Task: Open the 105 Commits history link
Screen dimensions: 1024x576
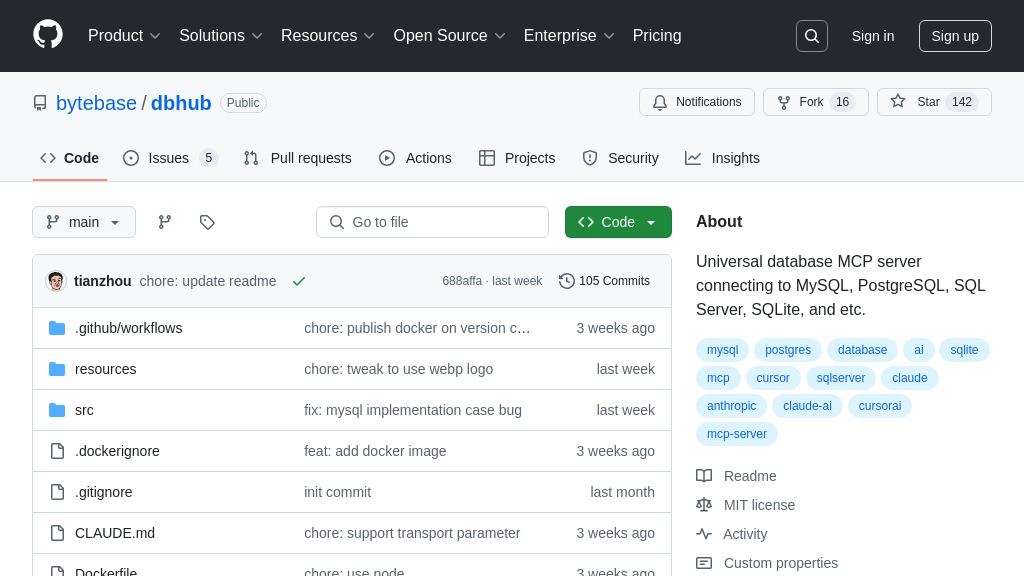Action: pyautogui.click(x=605, y=281)
